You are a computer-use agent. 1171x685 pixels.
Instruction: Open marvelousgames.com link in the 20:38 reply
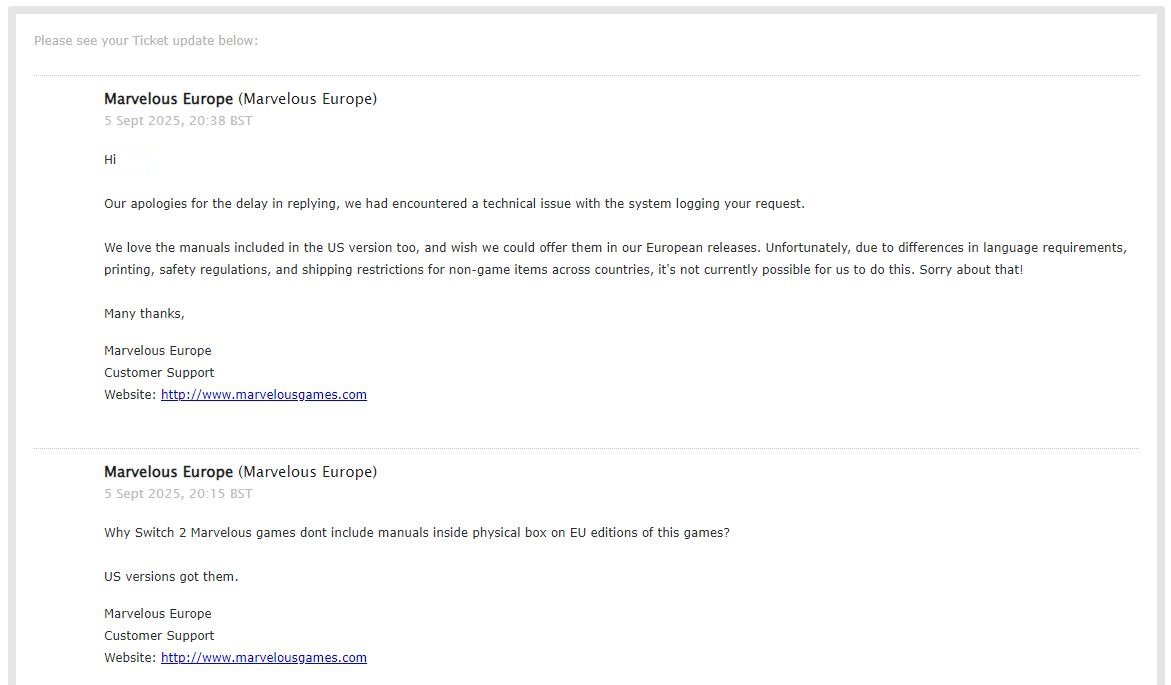coord(264,394)
